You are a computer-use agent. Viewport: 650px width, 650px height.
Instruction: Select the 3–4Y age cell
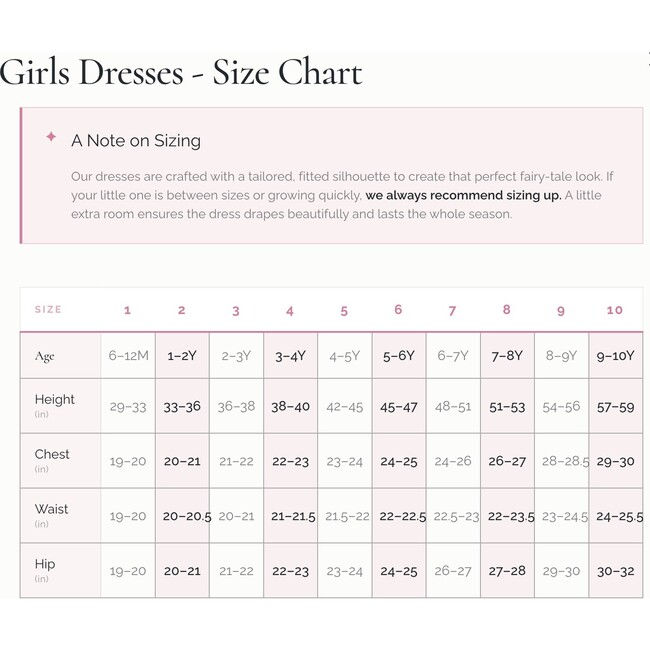pyautogui.click(x=290, y=356)
